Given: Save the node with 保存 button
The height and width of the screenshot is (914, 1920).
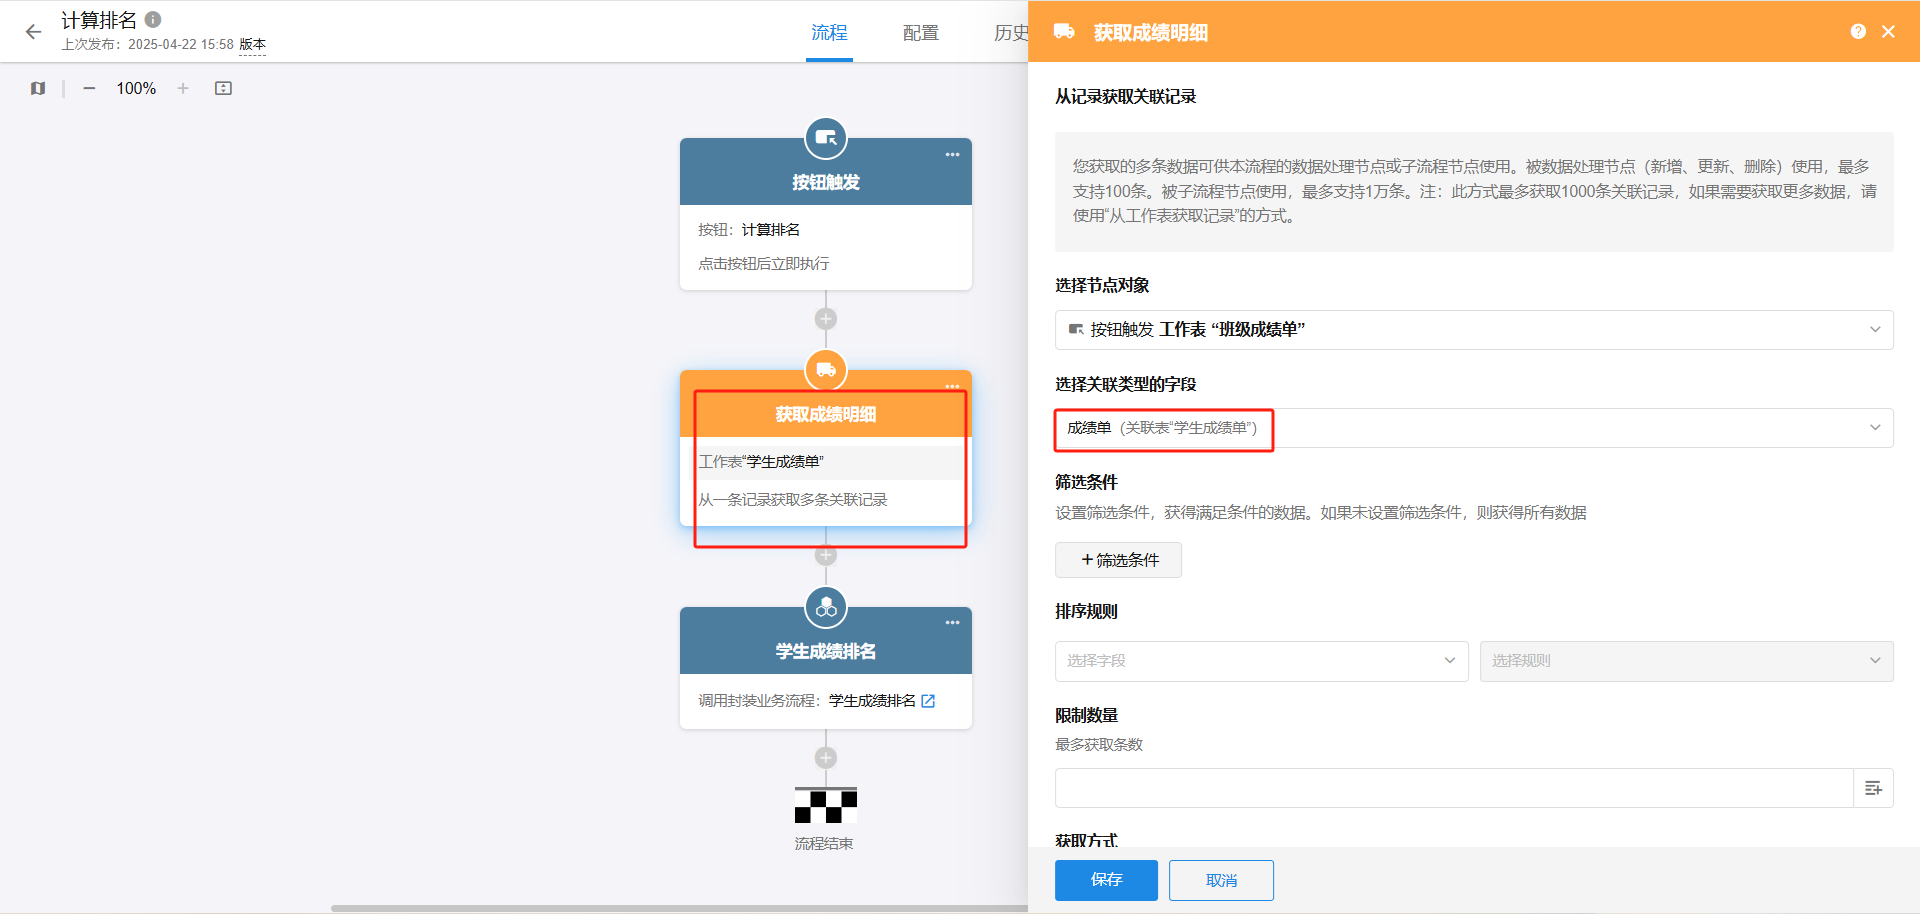Looking at the screenshot, I should (x=1106, y=880).
